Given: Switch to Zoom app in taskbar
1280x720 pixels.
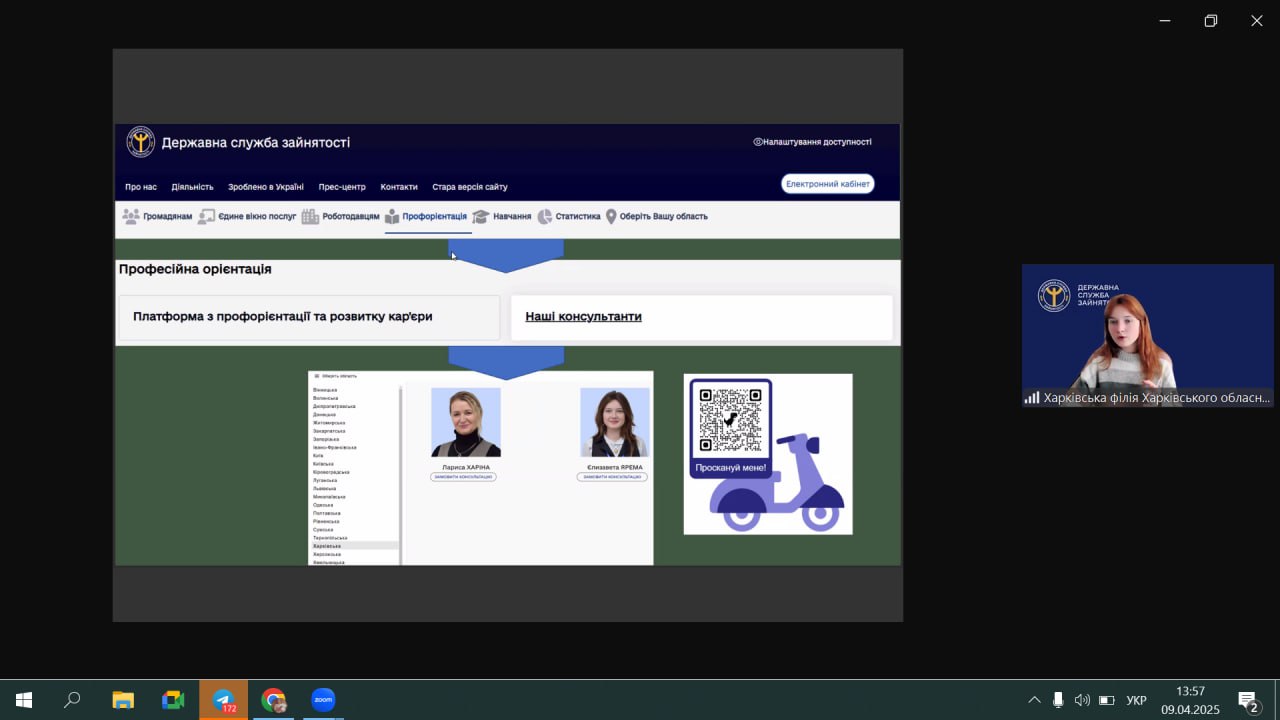Looking at the screenshot, I should (x=323, y=700).
